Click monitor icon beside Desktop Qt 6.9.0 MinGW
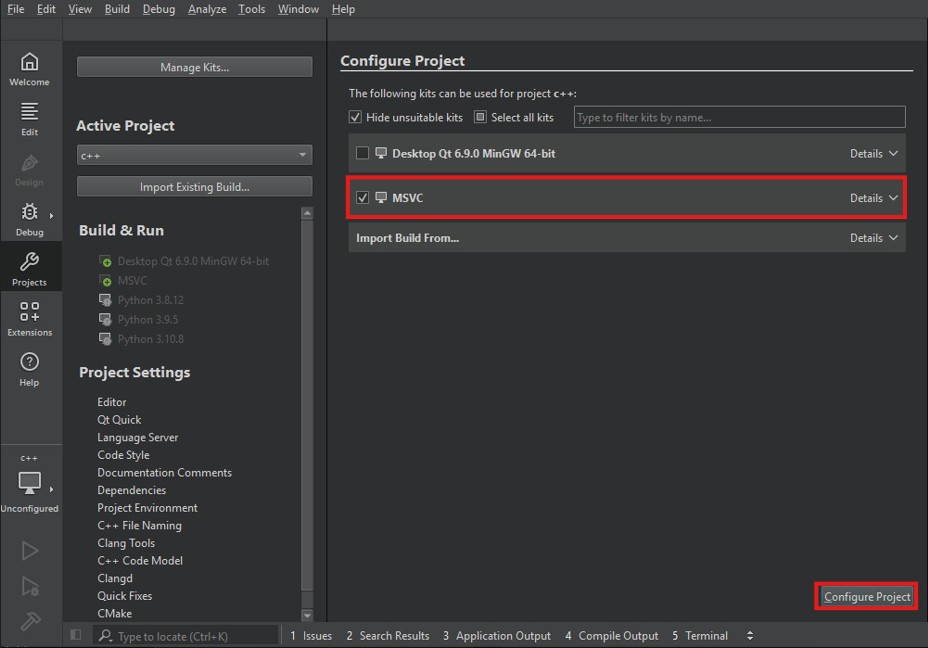The image size is (928, 648). coord(381,153)
